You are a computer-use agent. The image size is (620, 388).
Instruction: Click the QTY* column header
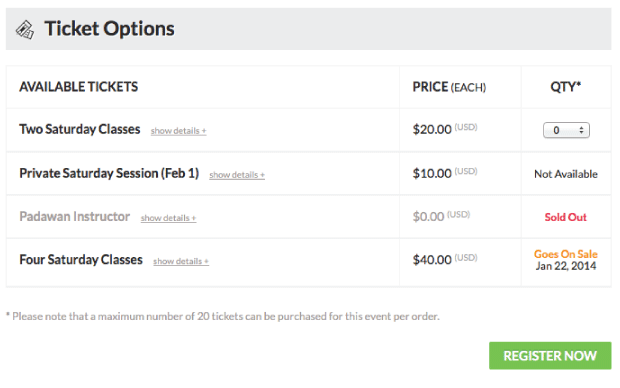[x=566, y=87]
